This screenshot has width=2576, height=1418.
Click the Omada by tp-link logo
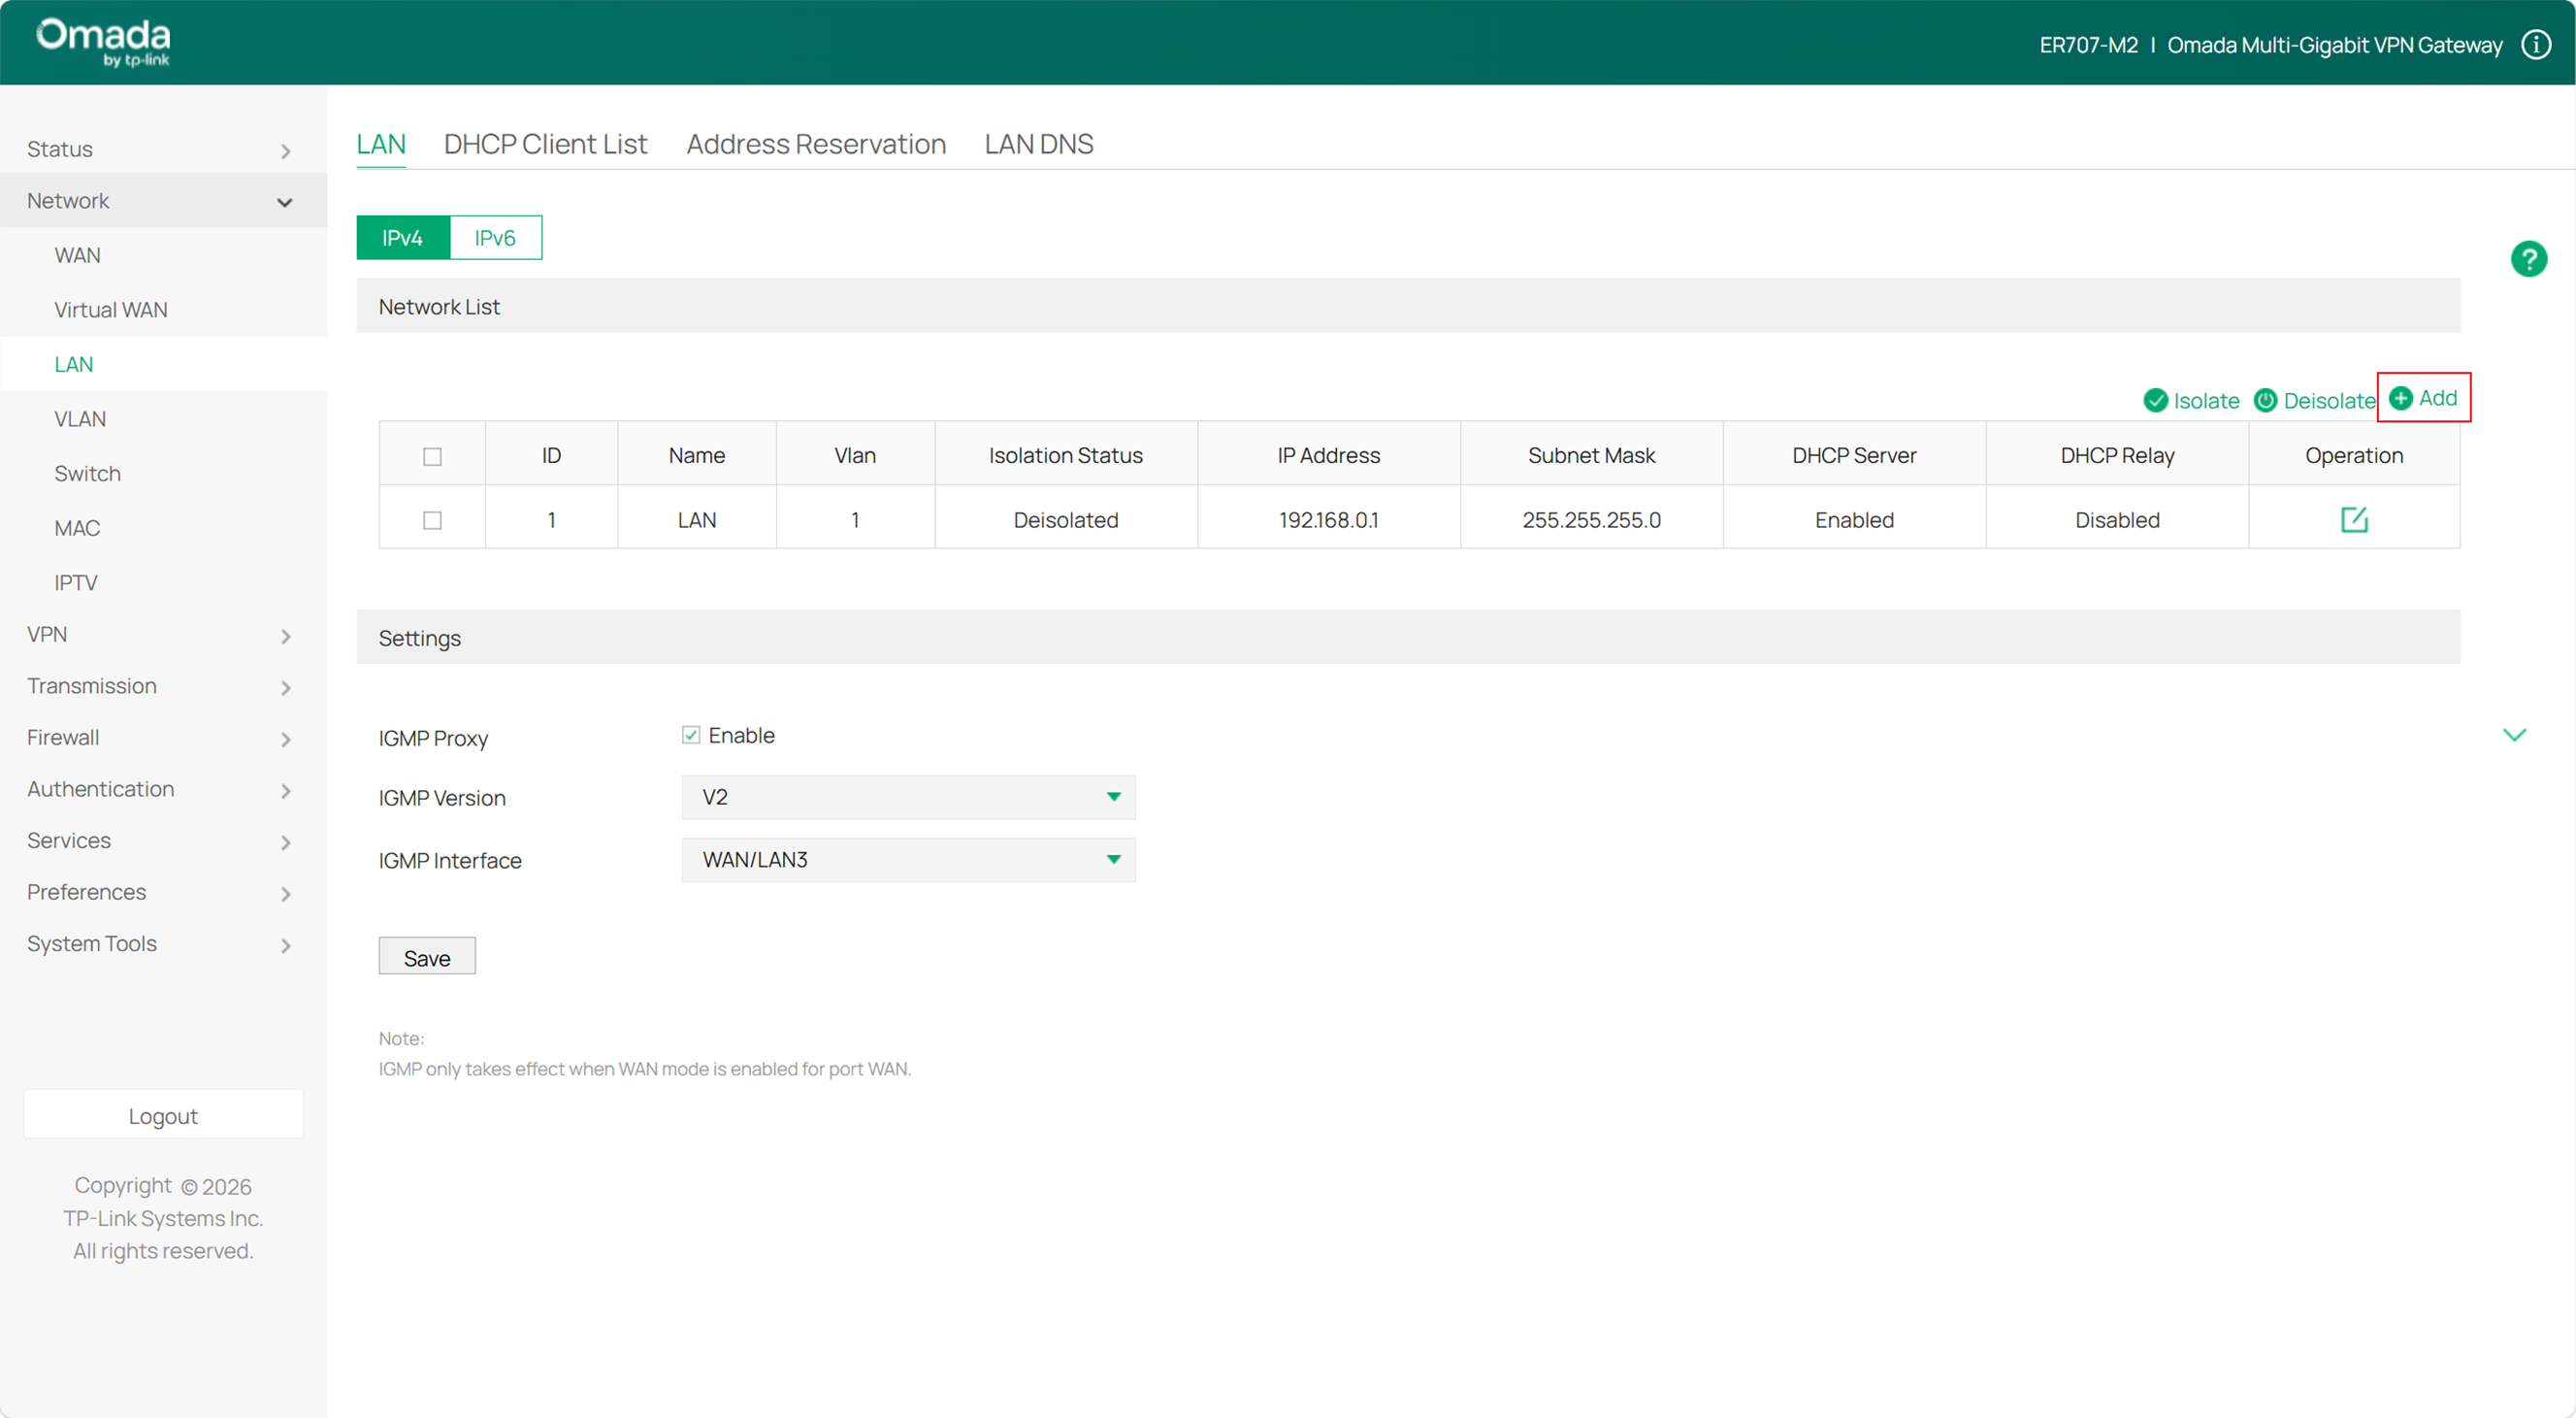[x=100, y=41]
